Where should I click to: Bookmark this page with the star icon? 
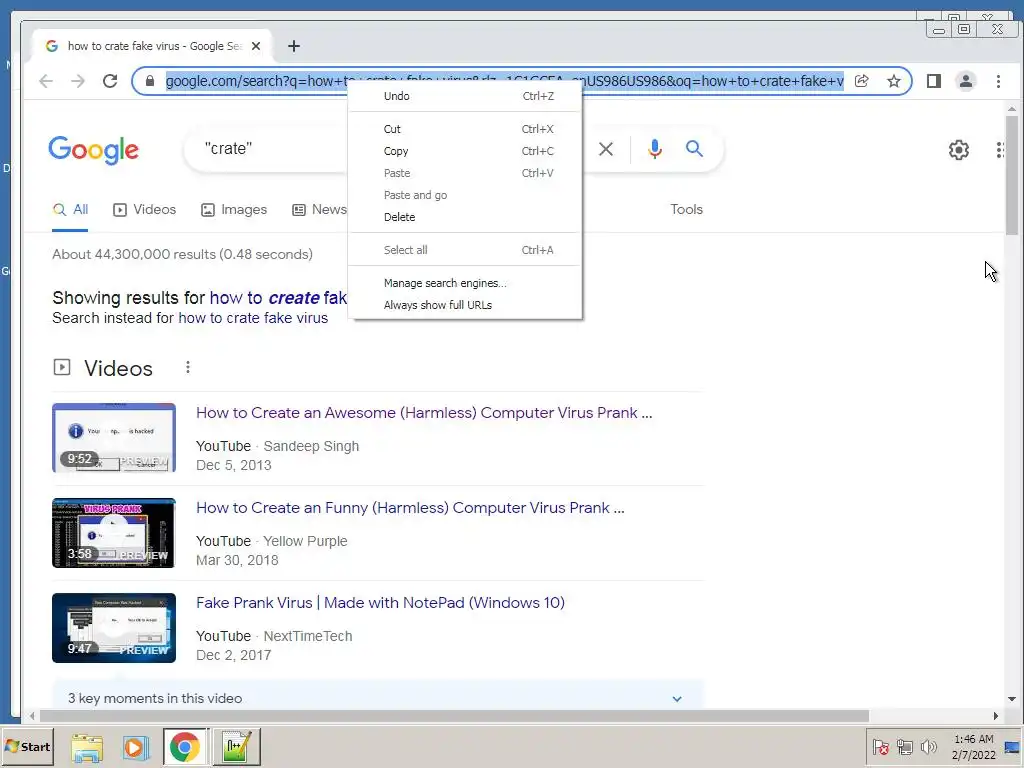pyautogui.click(x=893, y=81)
